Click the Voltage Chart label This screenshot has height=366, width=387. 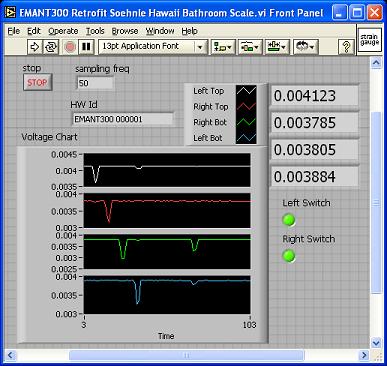(x=49, y=137)
